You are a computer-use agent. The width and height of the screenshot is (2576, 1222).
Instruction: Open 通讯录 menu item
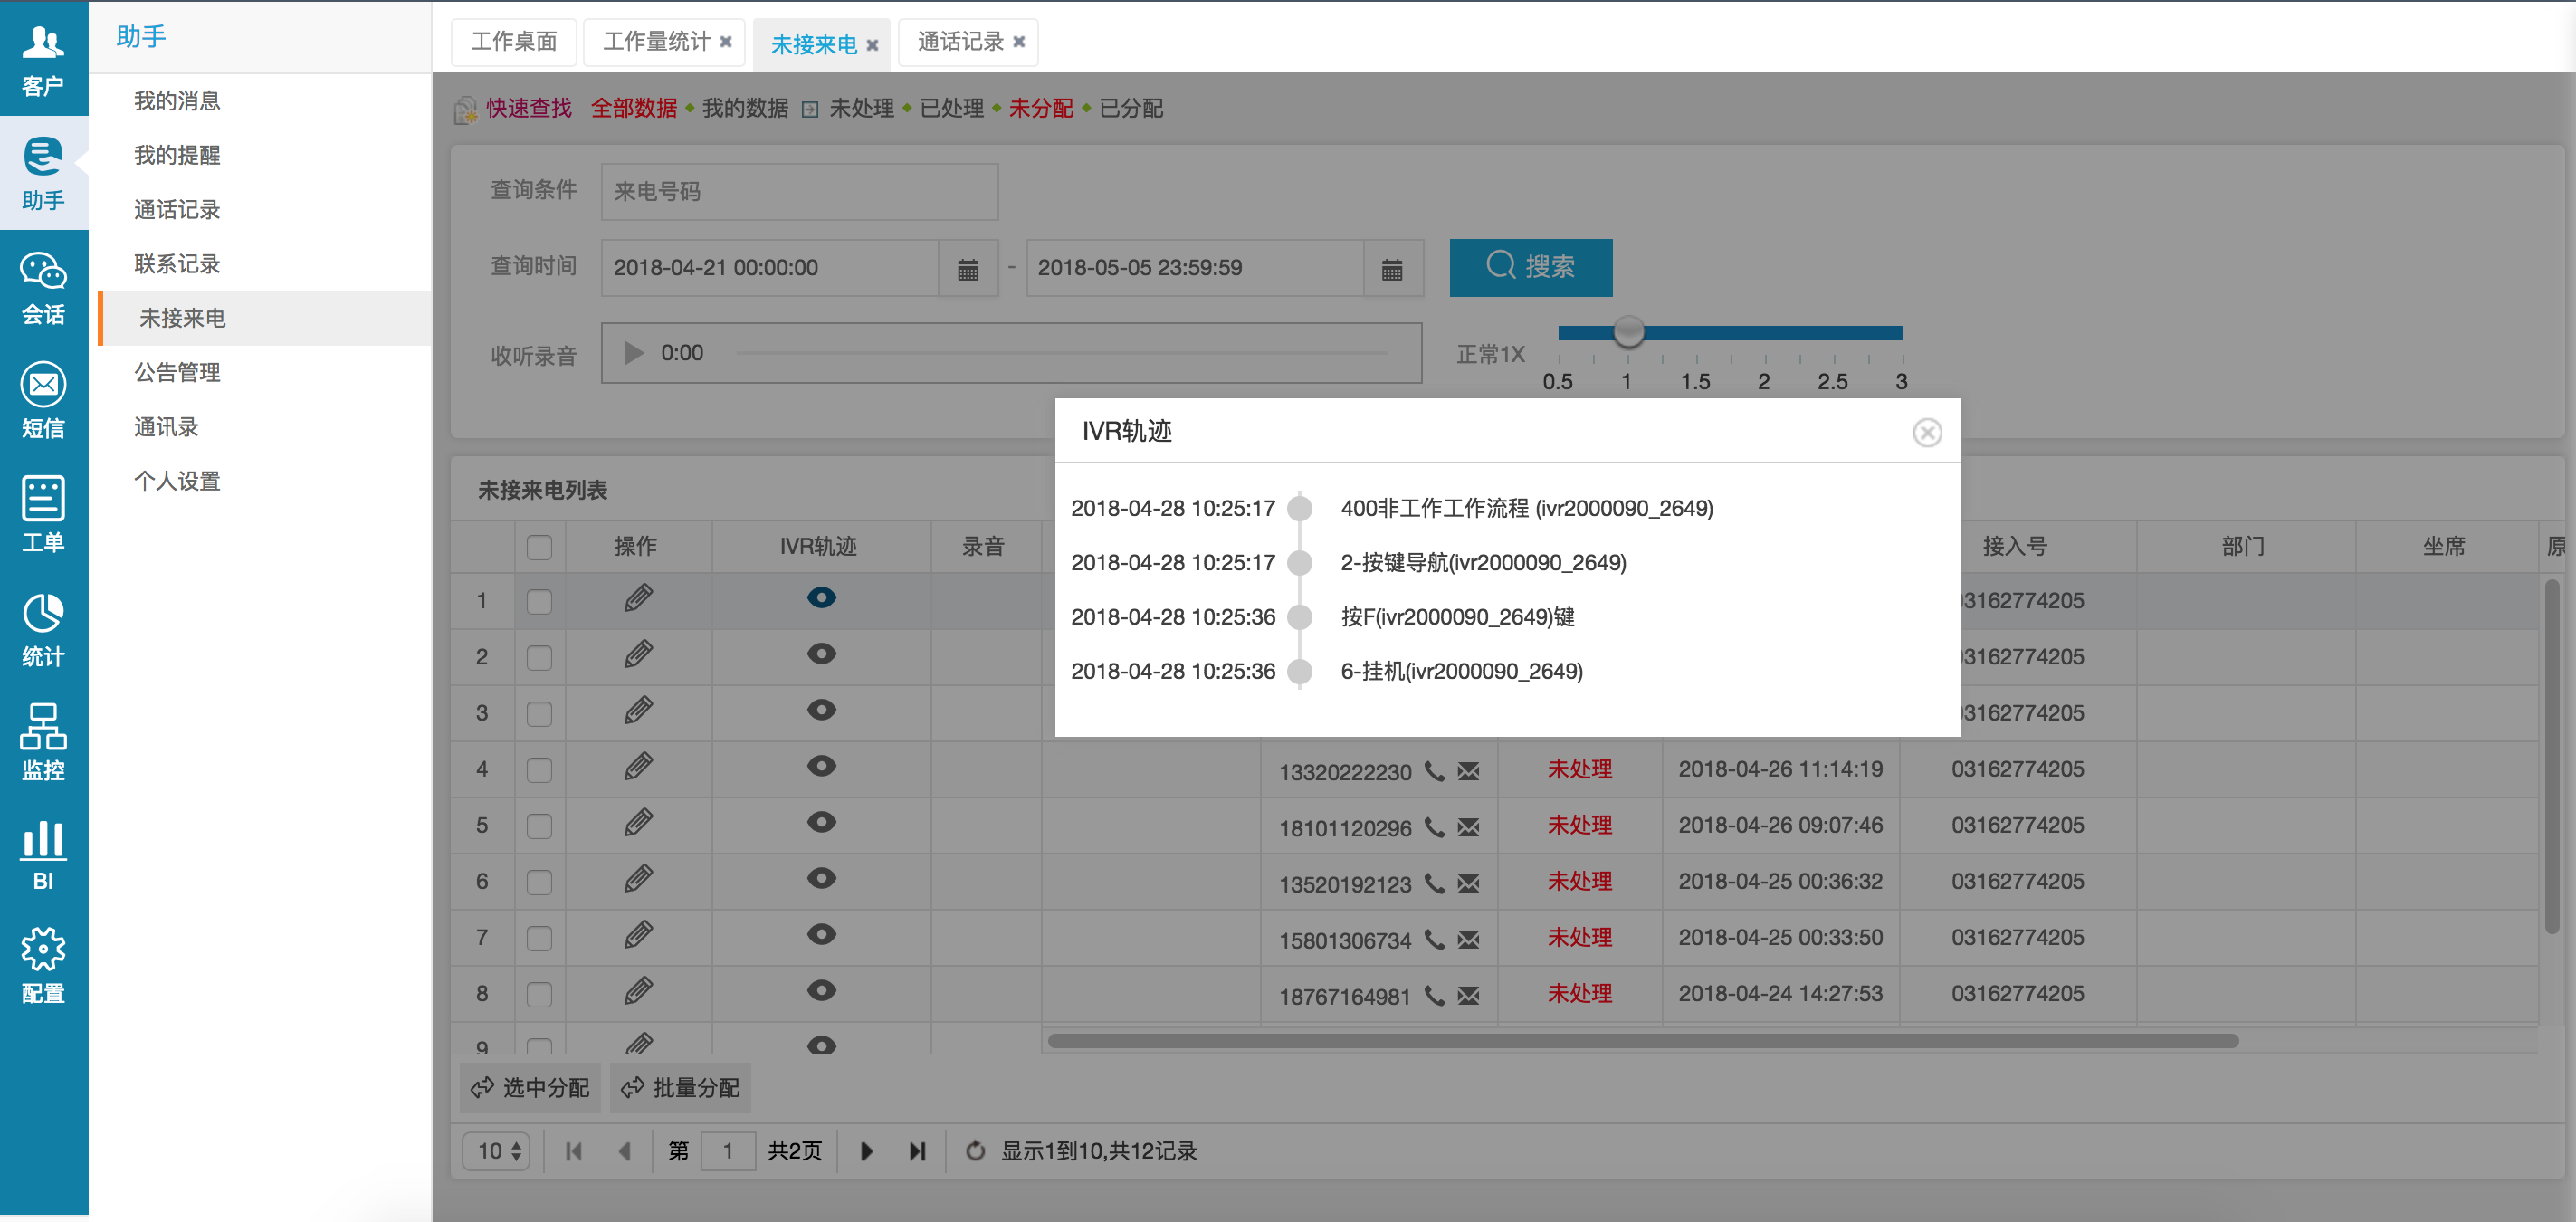166,428
